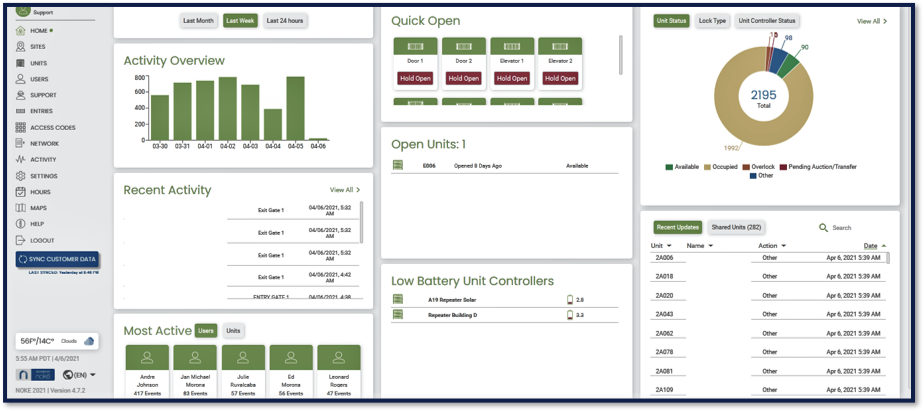Toggle Pending Auction/Transfer legend swatch
Screen dimensions: 924x411
(x=783, y=167)
